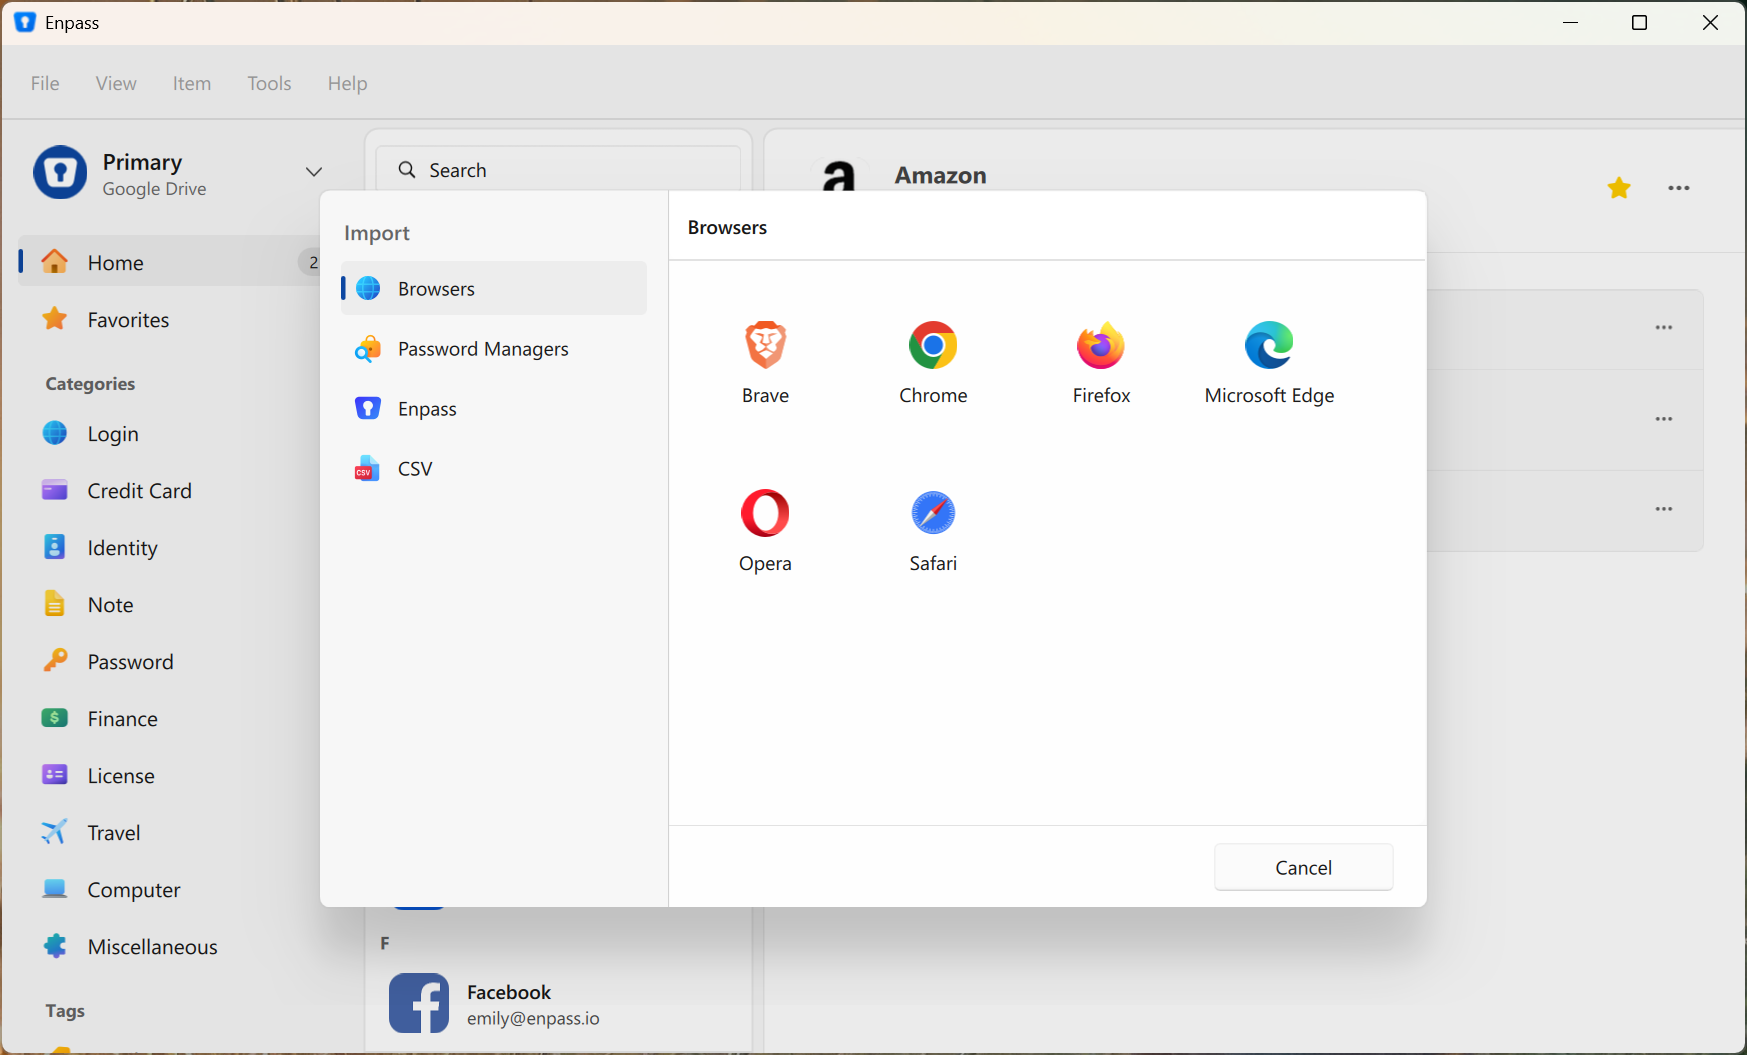Click the Login category globe icon

click(55, 433)
